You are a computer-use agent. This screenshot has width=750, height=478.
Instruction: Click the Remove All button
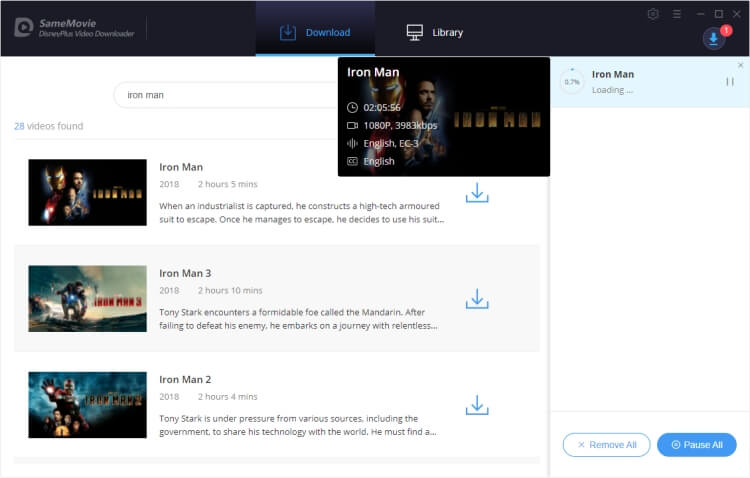click(x=607, y=445)
